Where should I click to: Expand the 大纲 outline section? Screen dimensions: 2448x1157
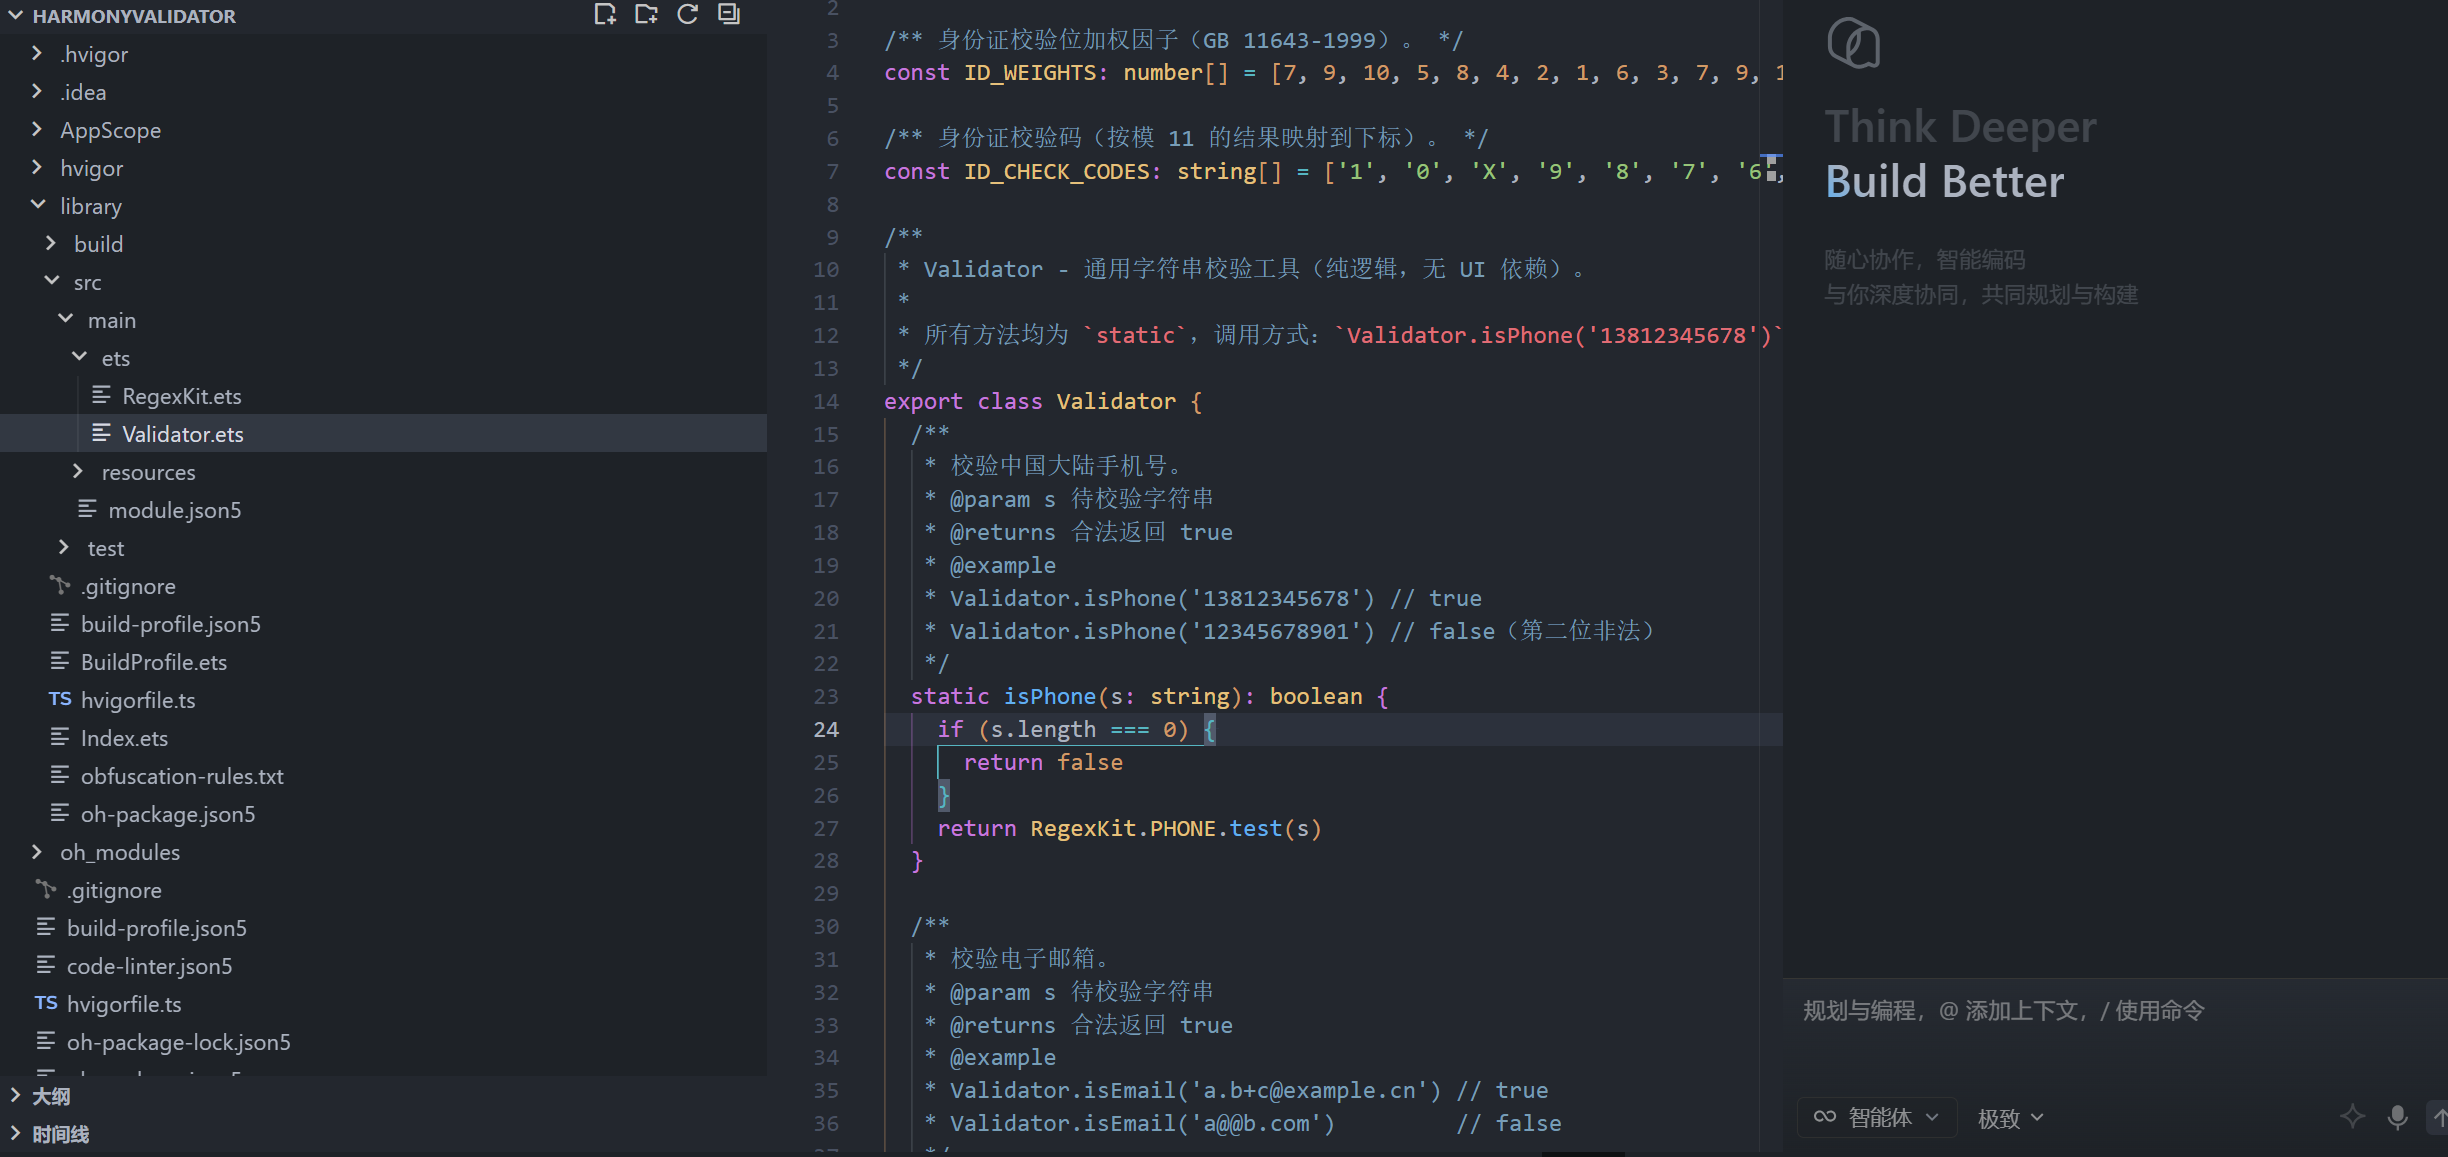[51, 1096]
